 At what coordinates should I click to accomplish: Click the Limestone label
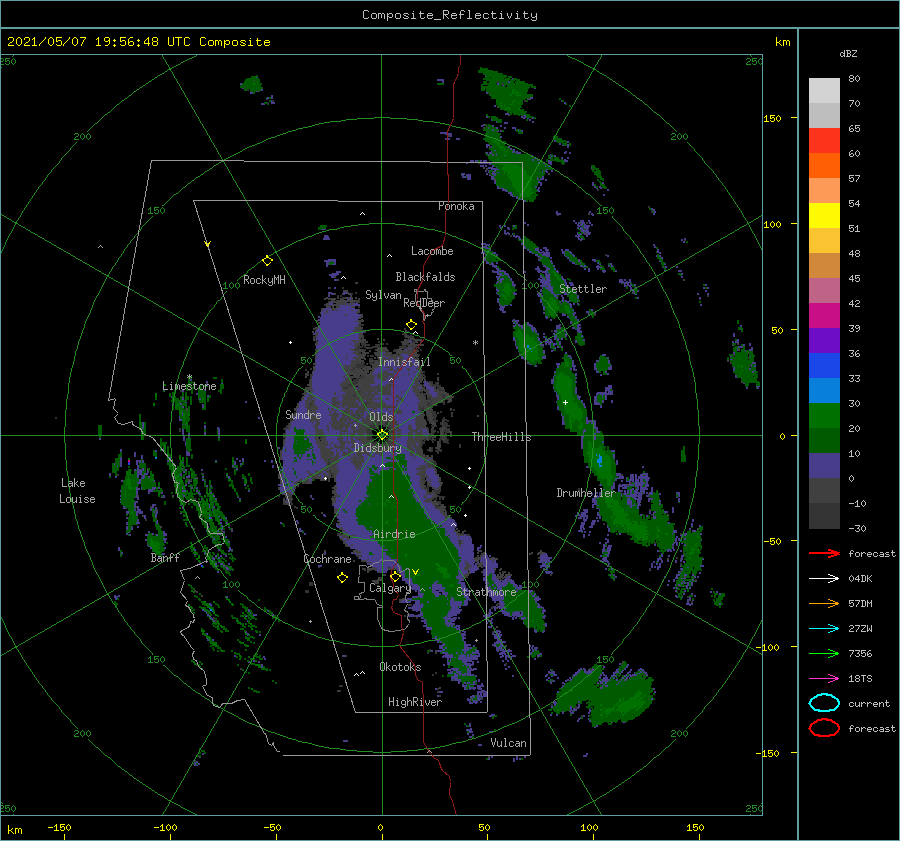pyautogui.click(x=189, y=386)
